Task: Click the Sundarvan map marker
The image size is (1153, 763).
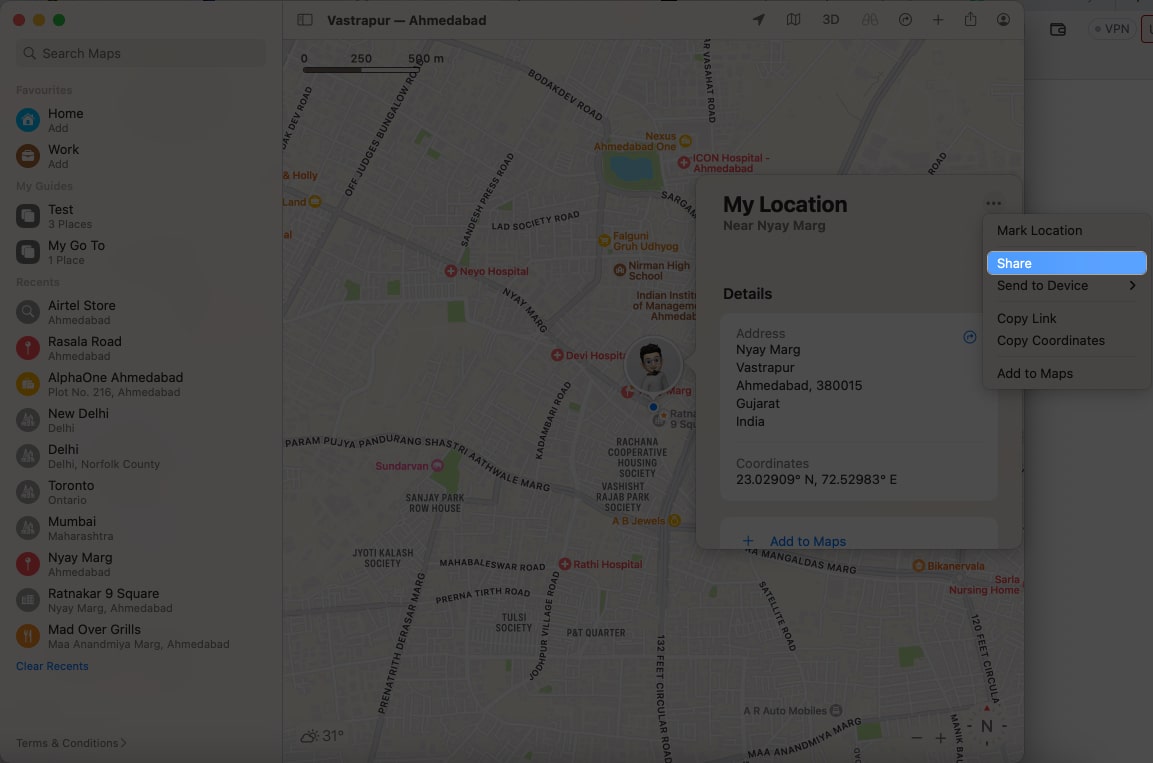Action: (x=438, y=465)
